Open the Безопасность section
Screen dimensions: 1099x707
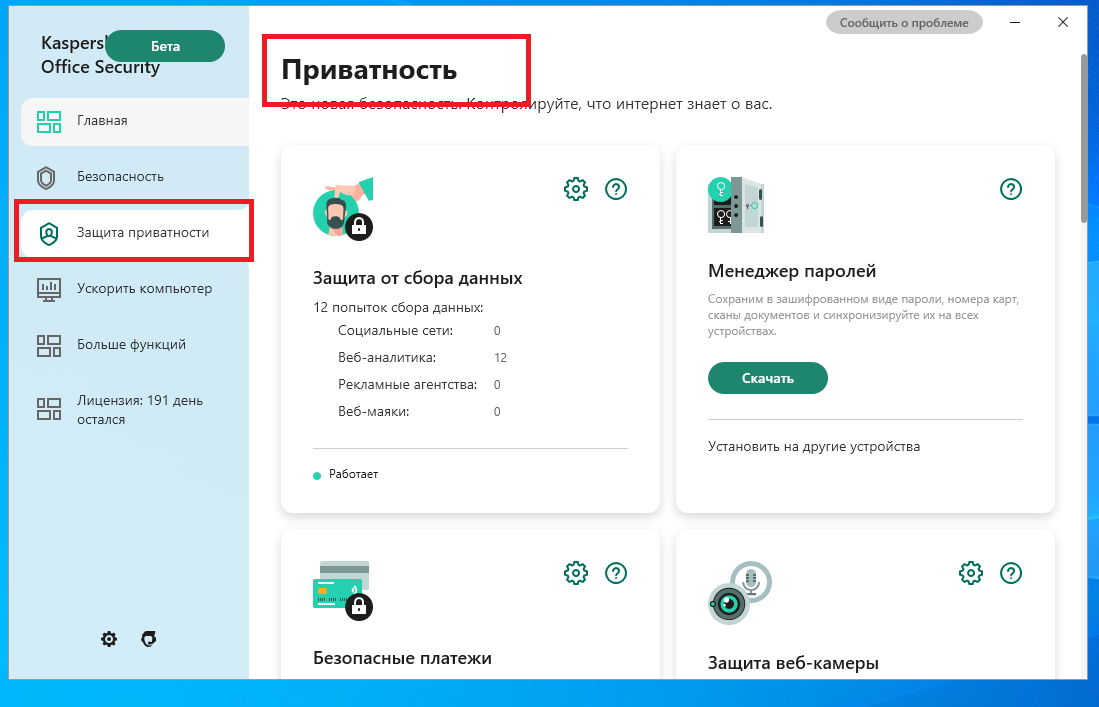click(135, 177)
